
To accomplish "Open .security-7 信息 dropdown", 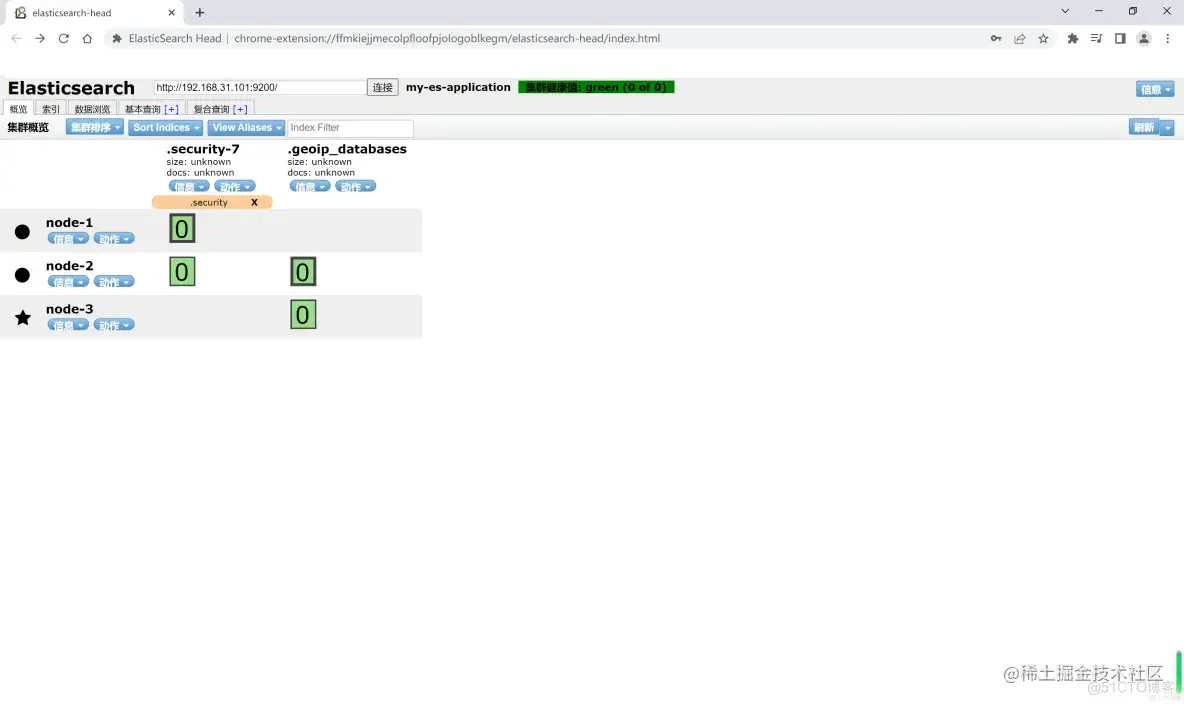I will coord(189,187).
